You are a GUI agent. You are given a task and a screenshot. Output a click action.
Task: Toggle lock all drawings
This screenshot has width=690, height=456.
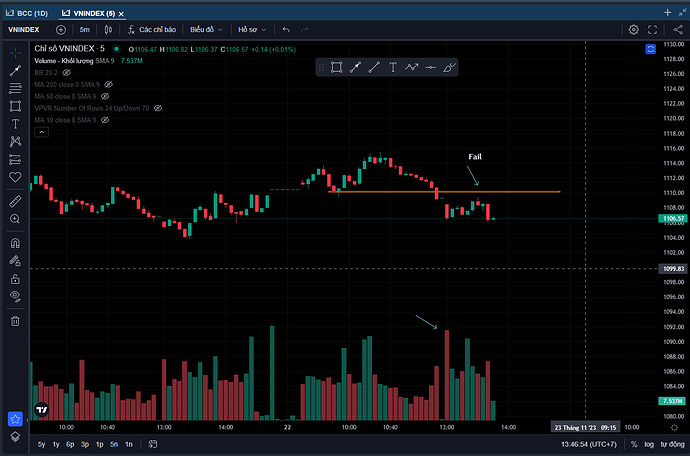click(x=15, y=279)
